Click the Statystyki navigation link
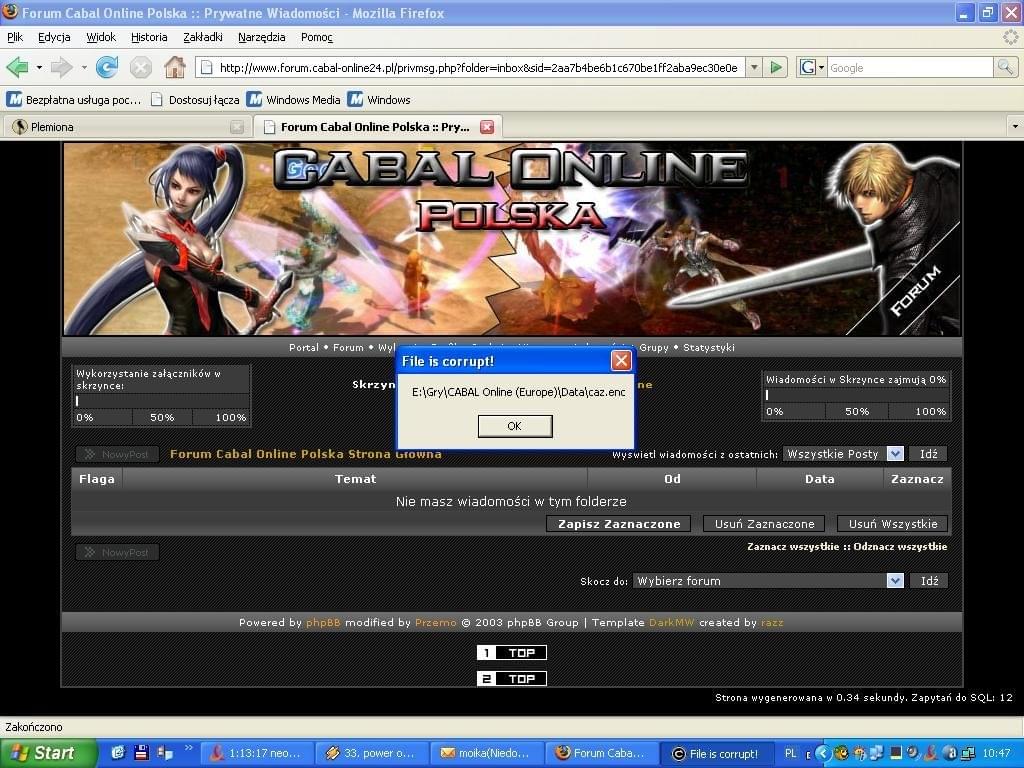This screenshot has width=1024, height=768. pos(709,347)
